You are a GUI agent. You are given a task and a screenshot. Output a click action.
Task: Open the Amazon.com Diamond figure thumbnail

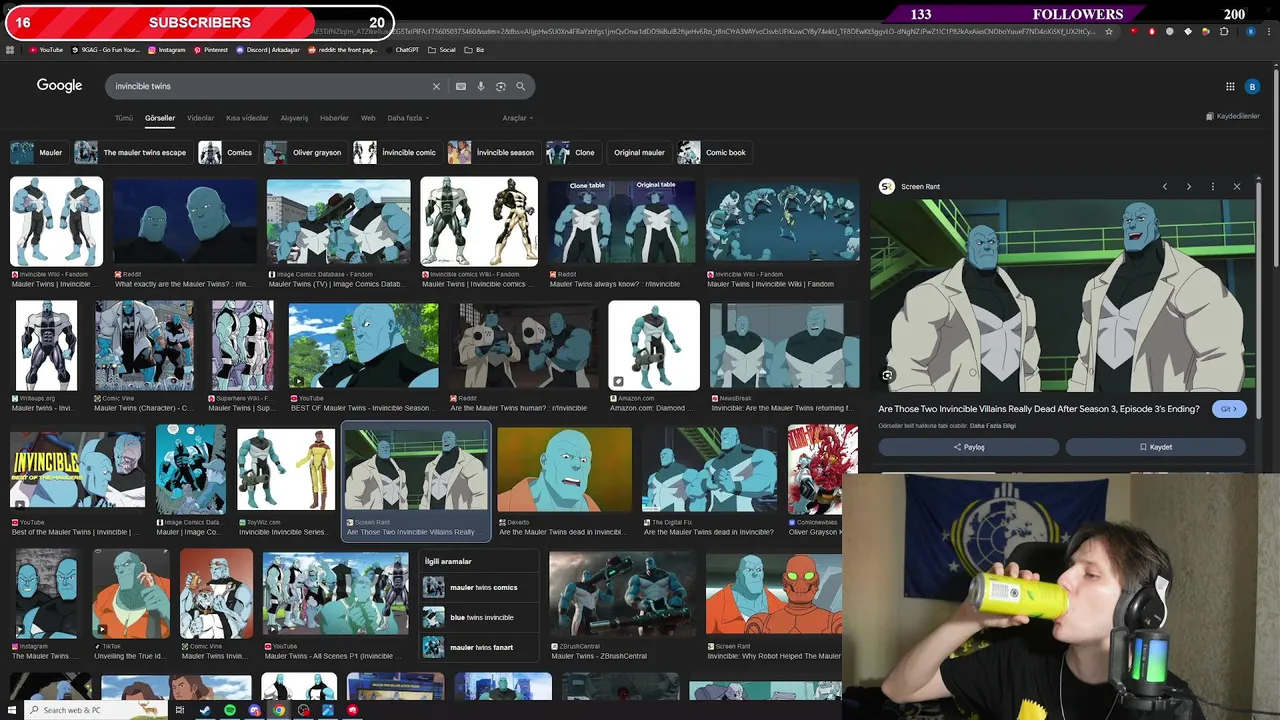pyautogui.click(x=654, y=346)
